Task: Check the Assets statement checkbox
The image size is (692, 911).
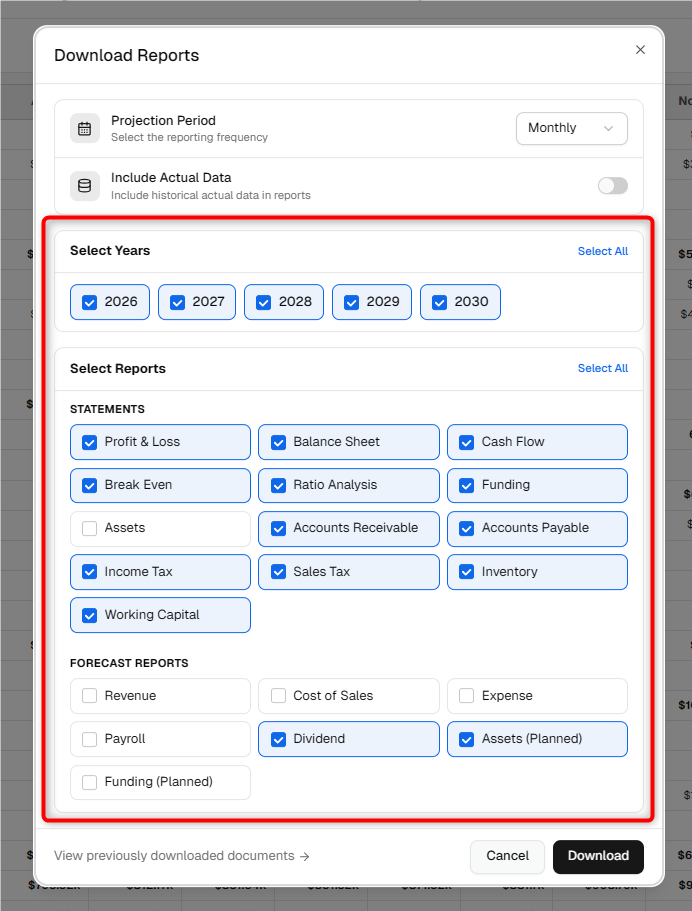Action: [89, 528]
